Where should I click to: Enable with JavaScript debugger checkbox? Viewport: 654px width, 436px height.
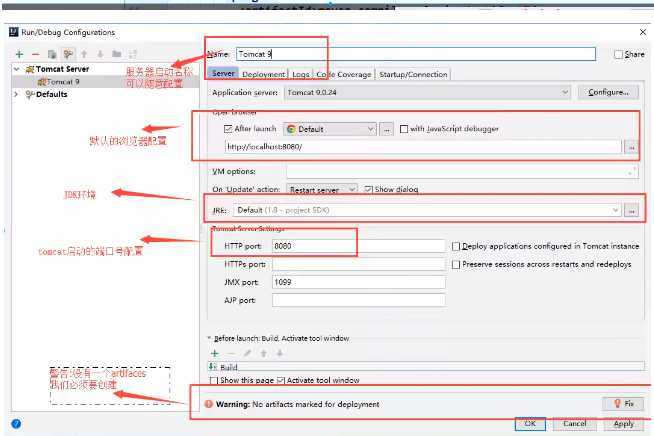point(404,129)
